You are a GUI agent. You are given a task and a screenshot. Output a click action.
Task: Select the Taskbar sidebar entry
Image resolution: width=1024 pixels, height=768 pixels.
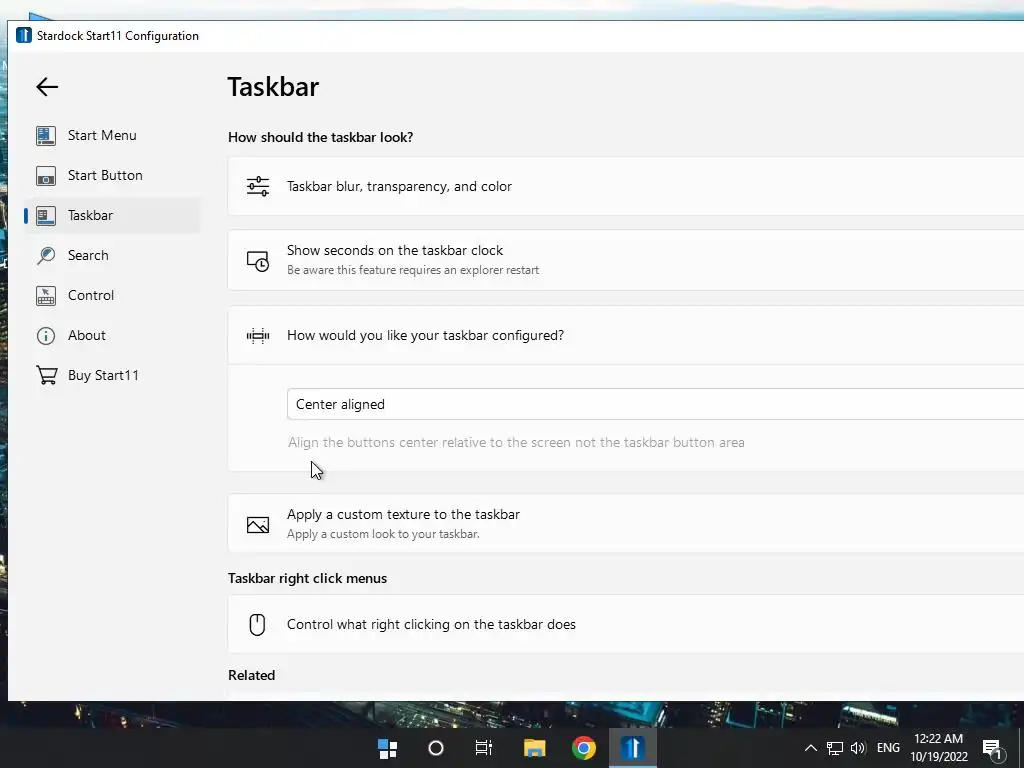click(112, 216)
